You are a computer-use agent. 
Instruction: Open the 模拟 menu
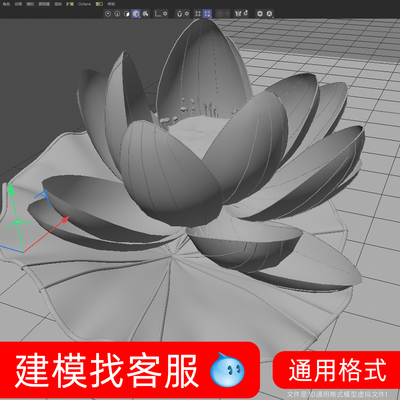pos(30,4)
